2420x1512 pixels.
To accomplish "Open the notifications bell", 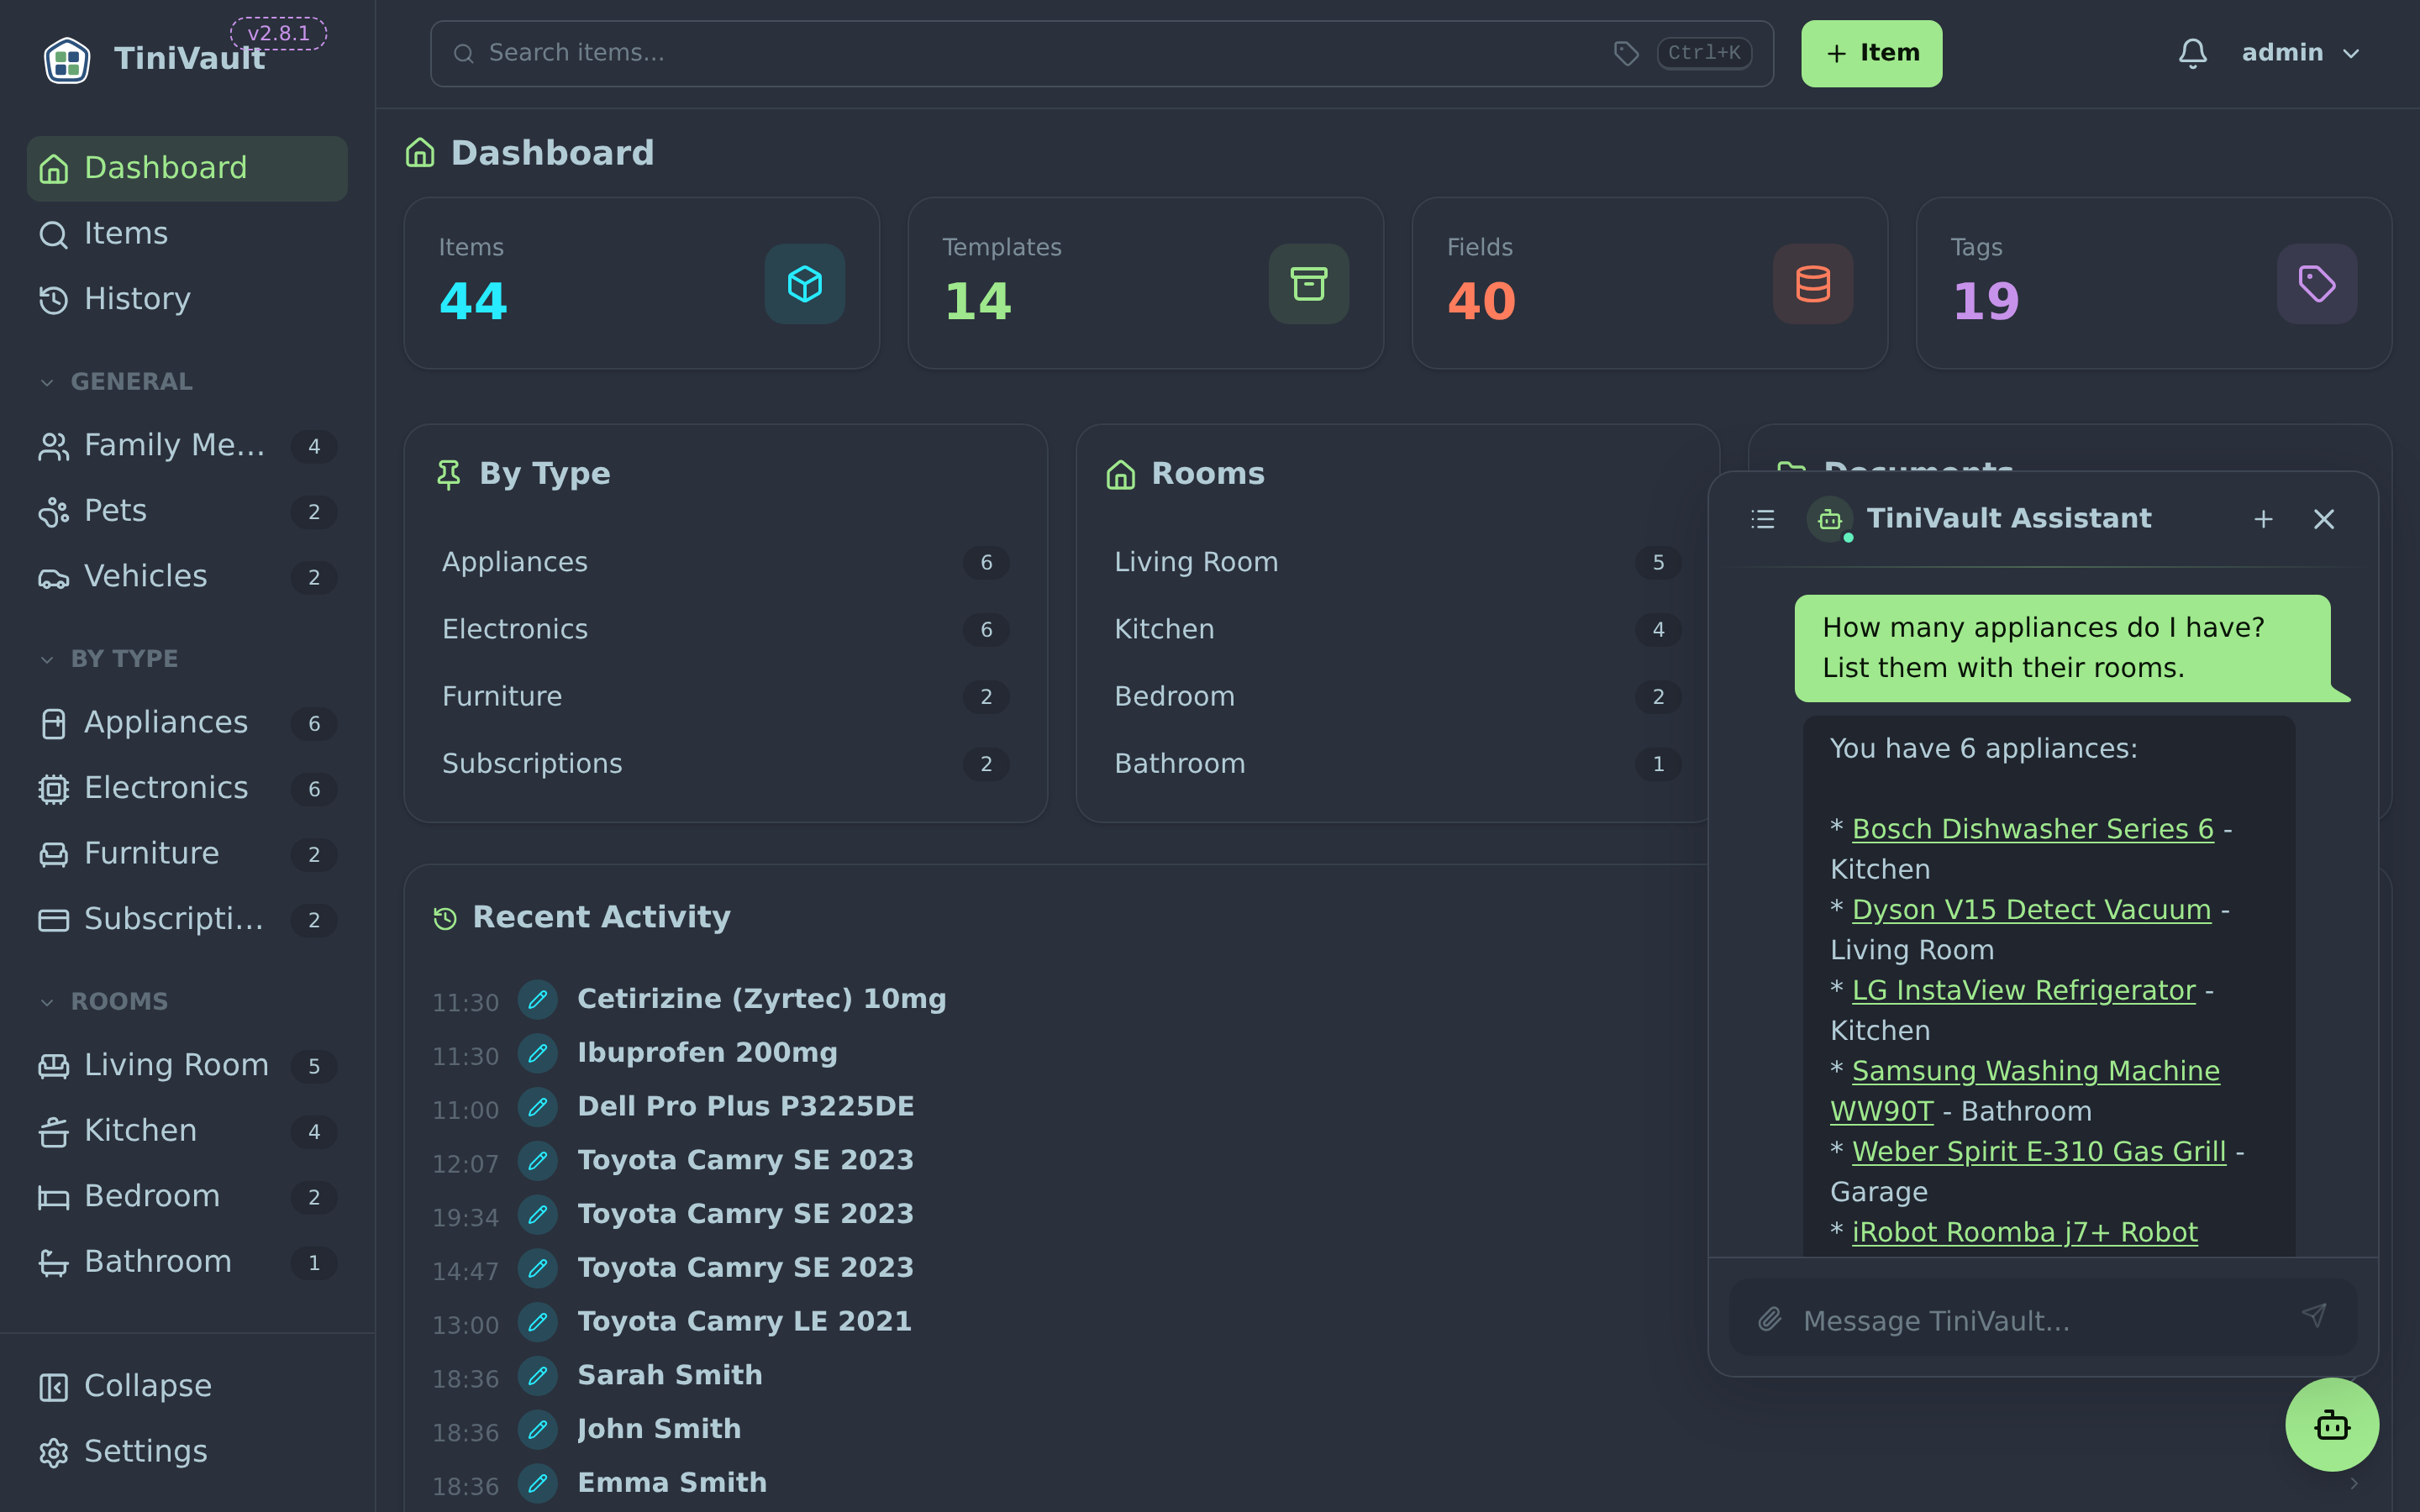I will 2192,53.
